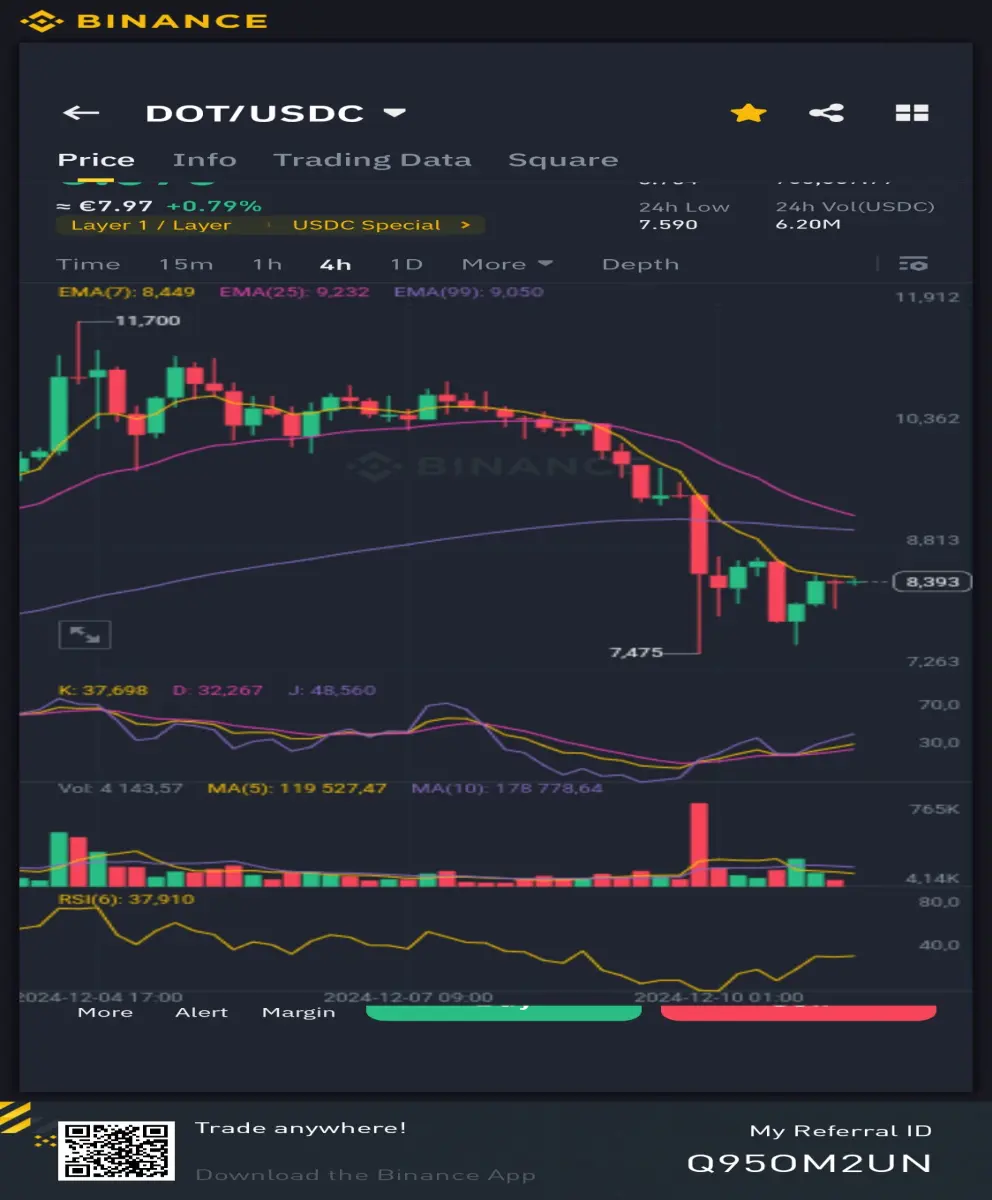992x1200 pixels.
Task: Open the Depth chart view
Action: 640,264
